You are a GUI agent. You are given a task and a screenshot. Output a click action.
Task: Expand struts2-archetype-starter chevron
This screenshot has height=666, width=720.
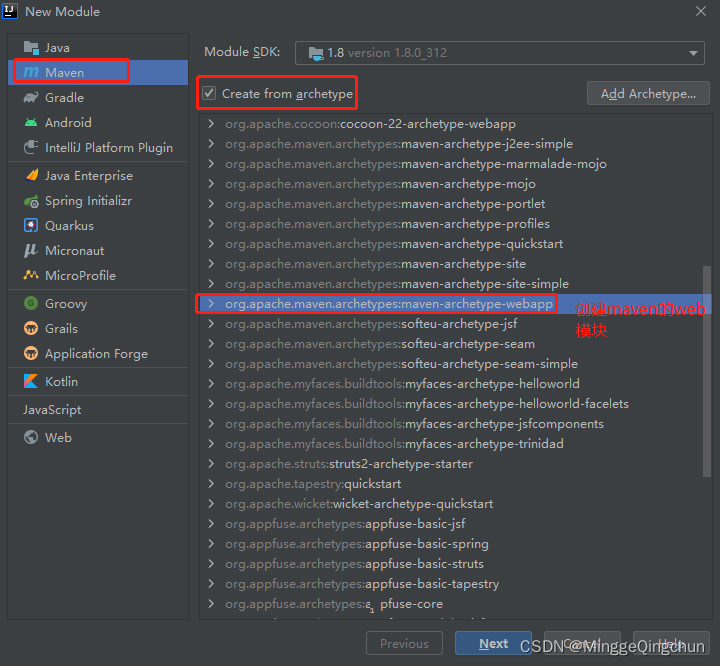click(x=211, y=463)
